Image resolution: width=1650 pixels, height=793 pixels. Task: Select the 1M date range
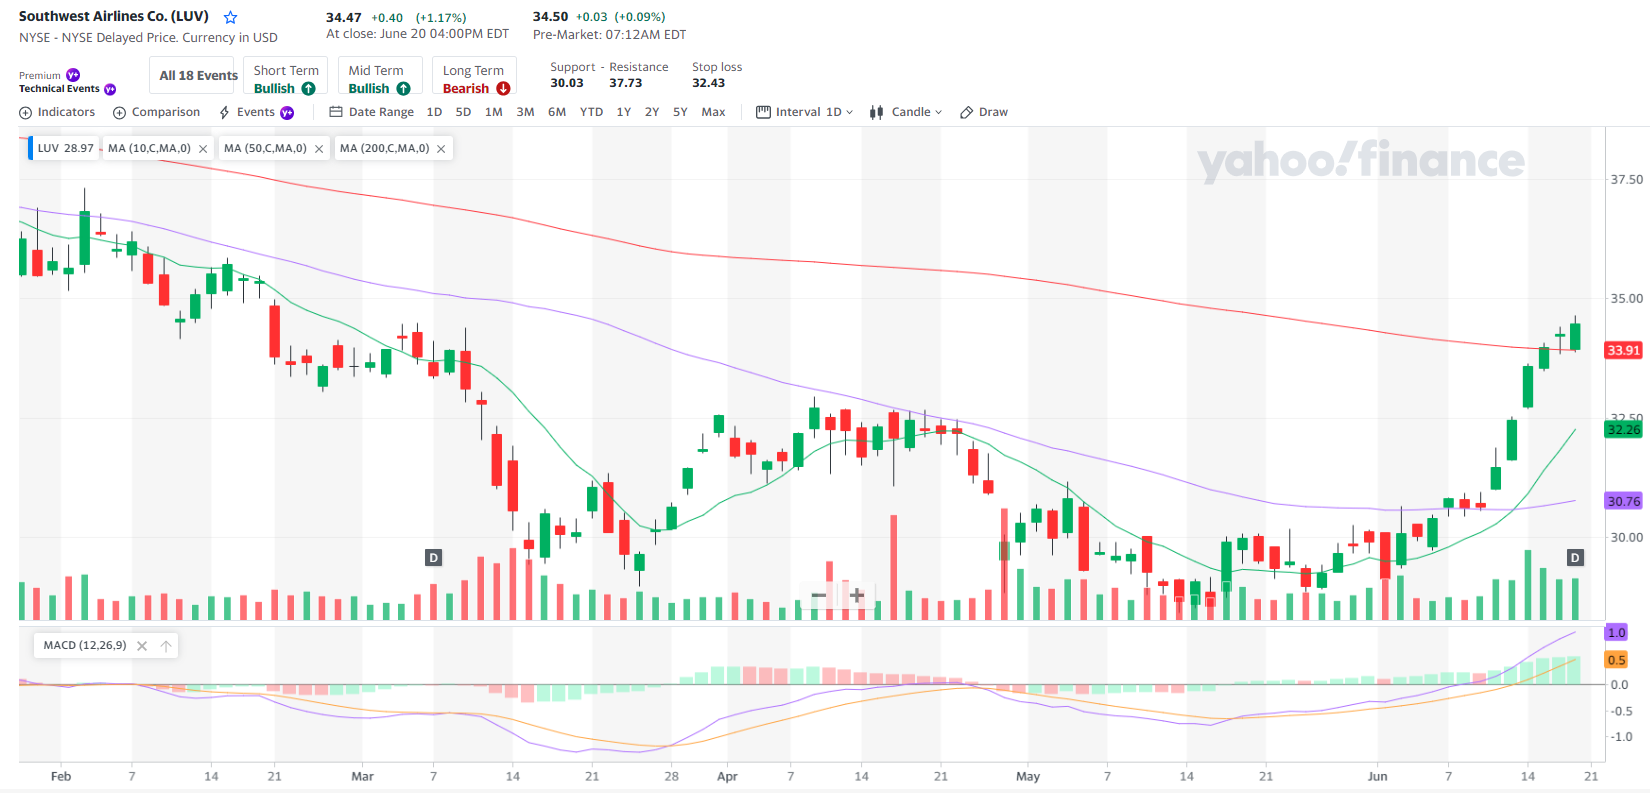pyautogui.click(x=494, y=112)
